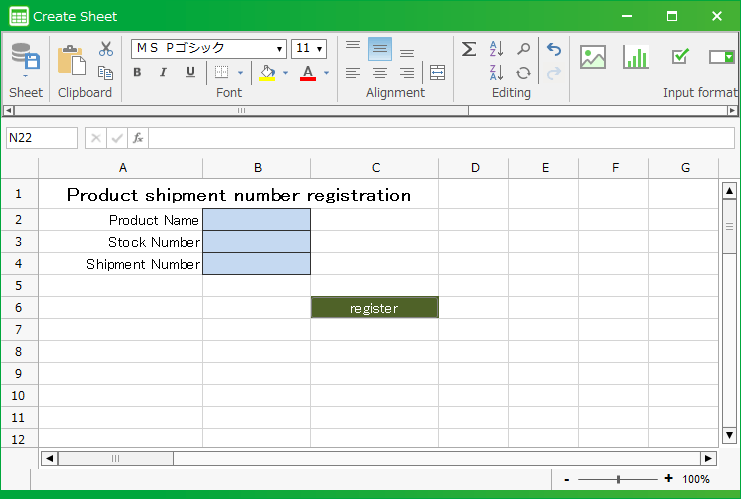Image resolution: width=741 pixels, height=499 pixels.
Task: Click the AutoSum sigma icon
Action: point(468,49)
